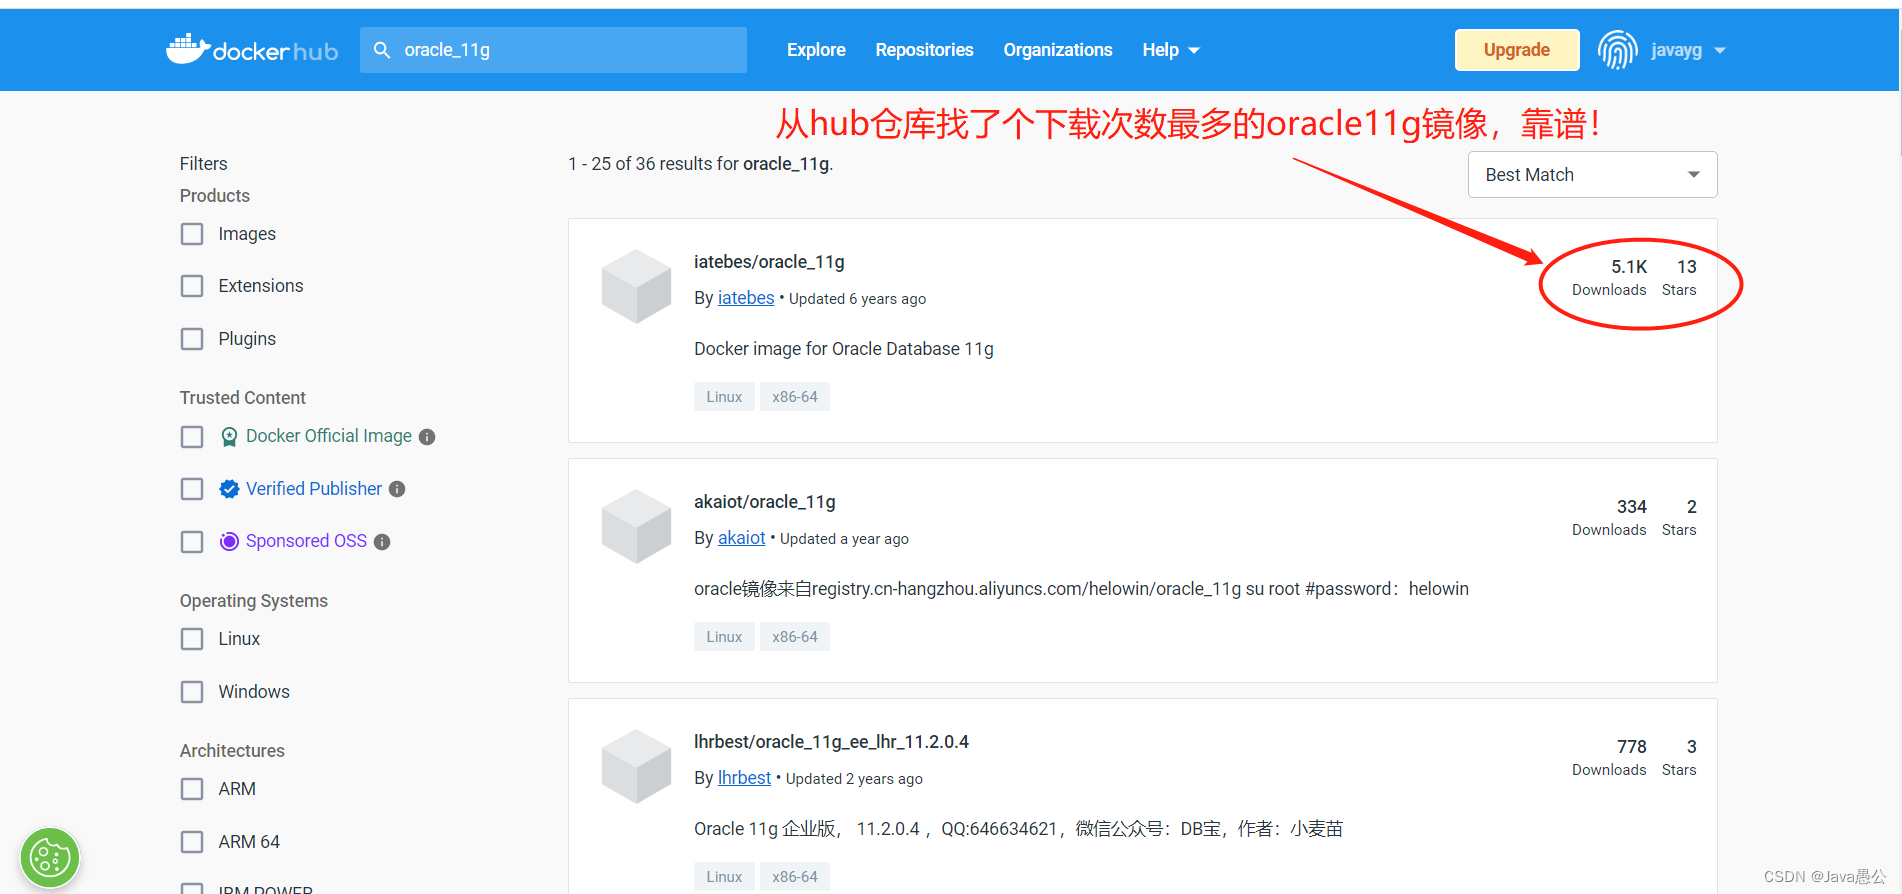Image resolution: width=1902 pixels, height=894 pixels.
Task: Open the akaiot/oracle_11g cube thumbnail
Action: coord(636,526)
